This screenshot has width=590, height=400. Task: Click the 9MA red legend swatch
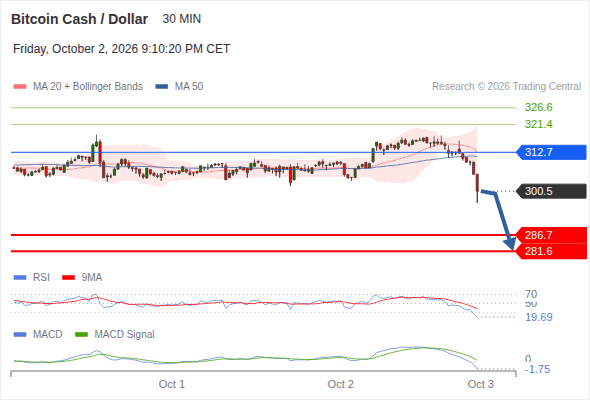pos(68,278)
